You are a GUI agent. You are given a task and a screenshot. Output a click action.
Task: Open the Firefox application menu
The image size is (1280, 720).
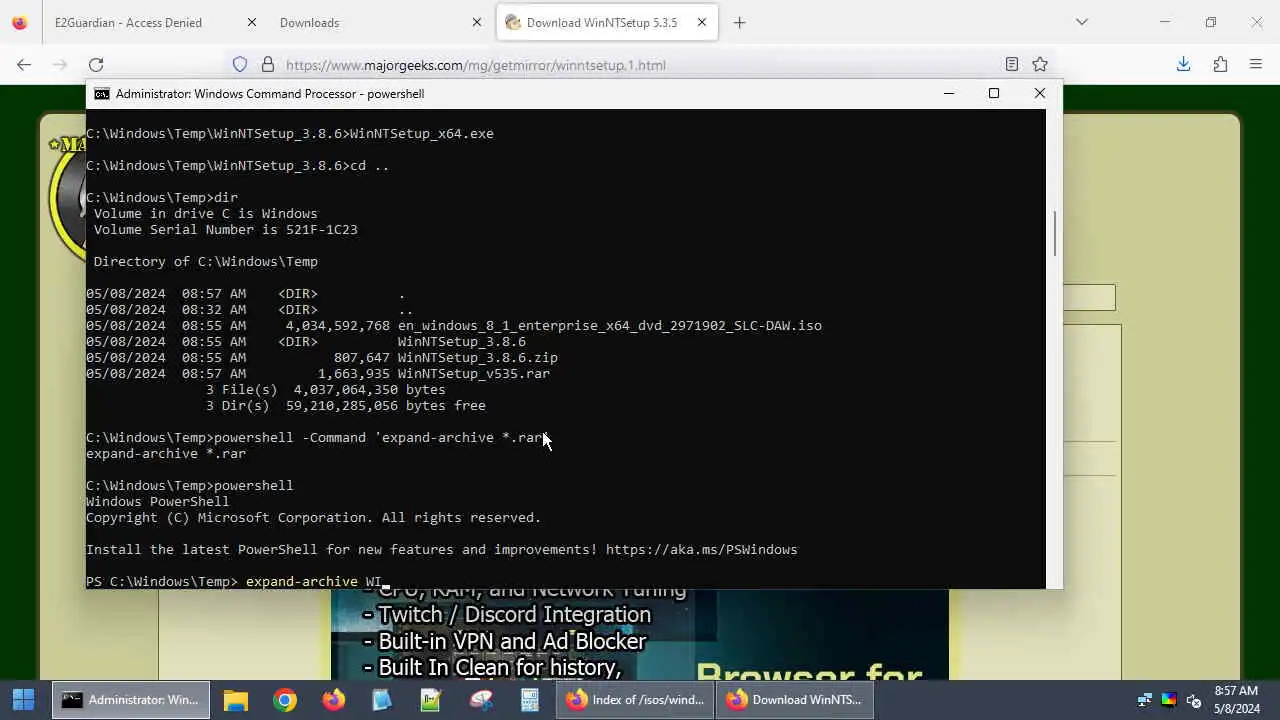[x=1256, y=64]
